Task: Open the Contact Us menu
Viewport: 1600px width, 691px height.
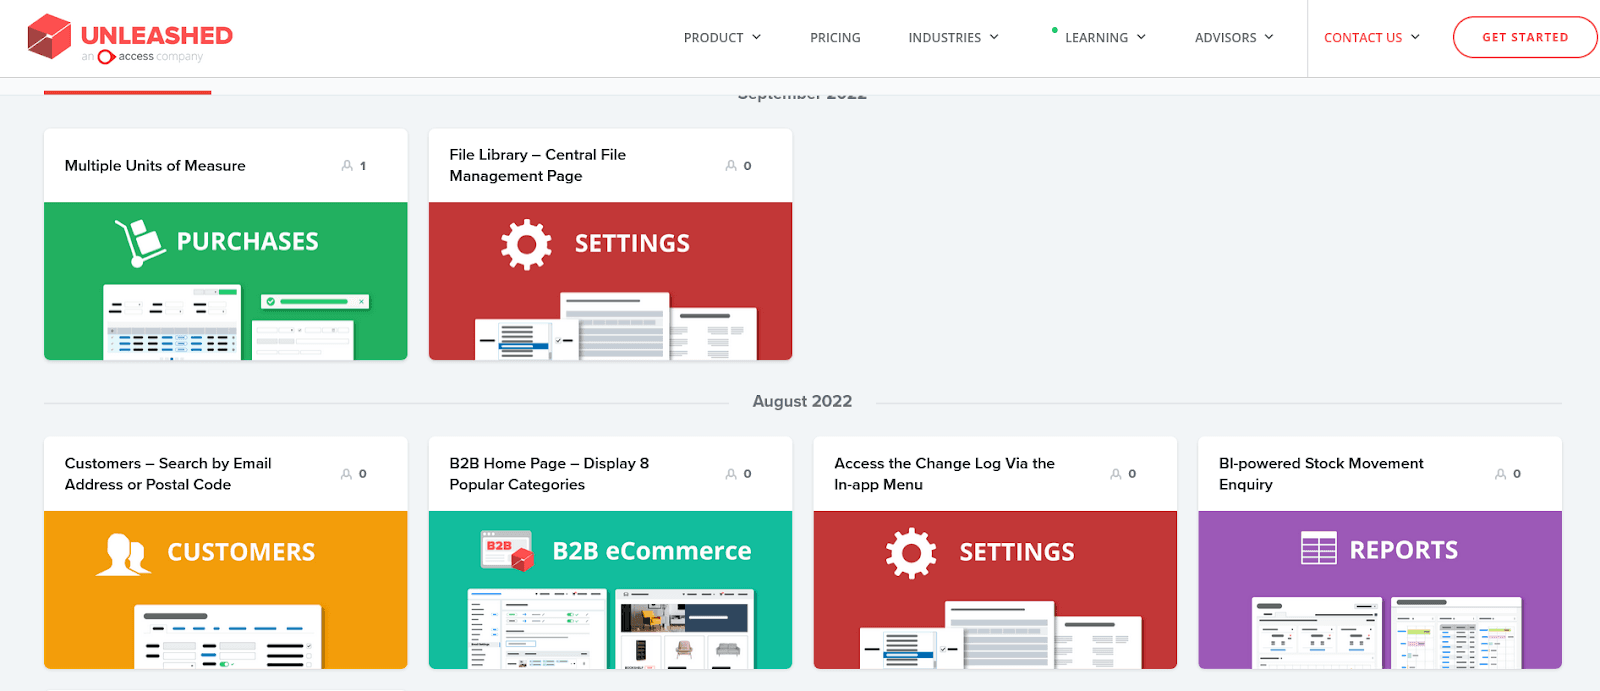Action: (x=1371, y=38)
